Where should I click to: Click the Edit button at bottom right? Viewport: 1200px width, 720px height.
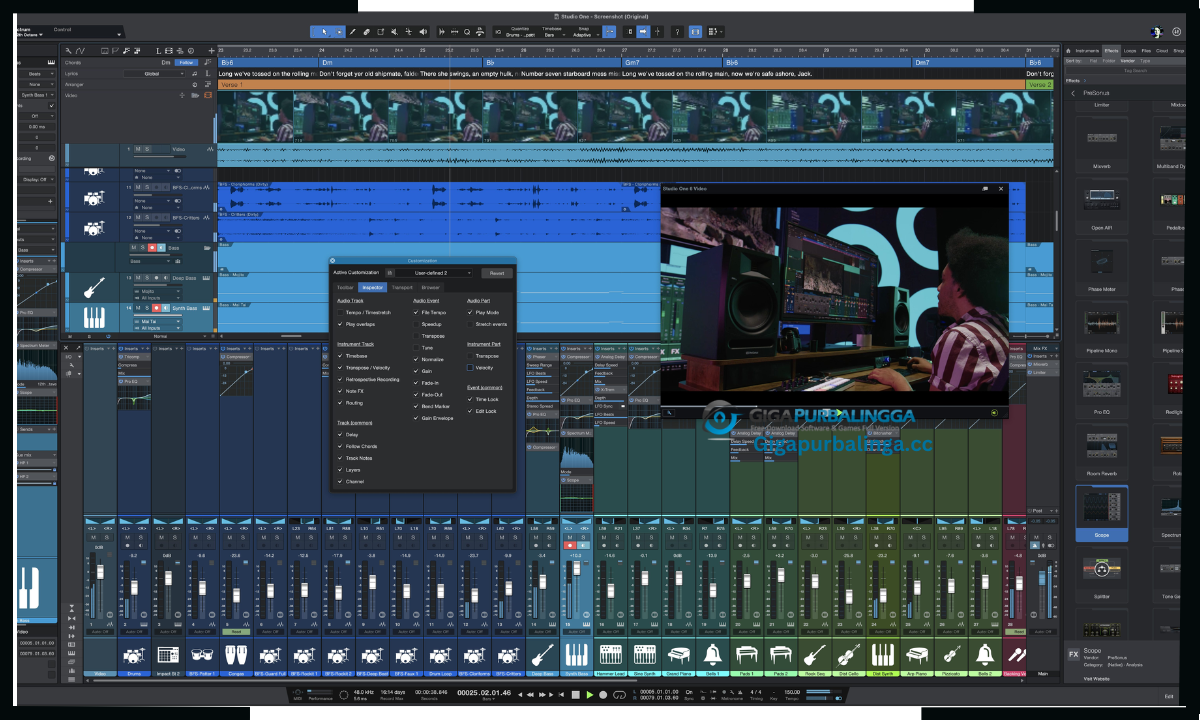pyautogui.click(x=1169, y=696)
